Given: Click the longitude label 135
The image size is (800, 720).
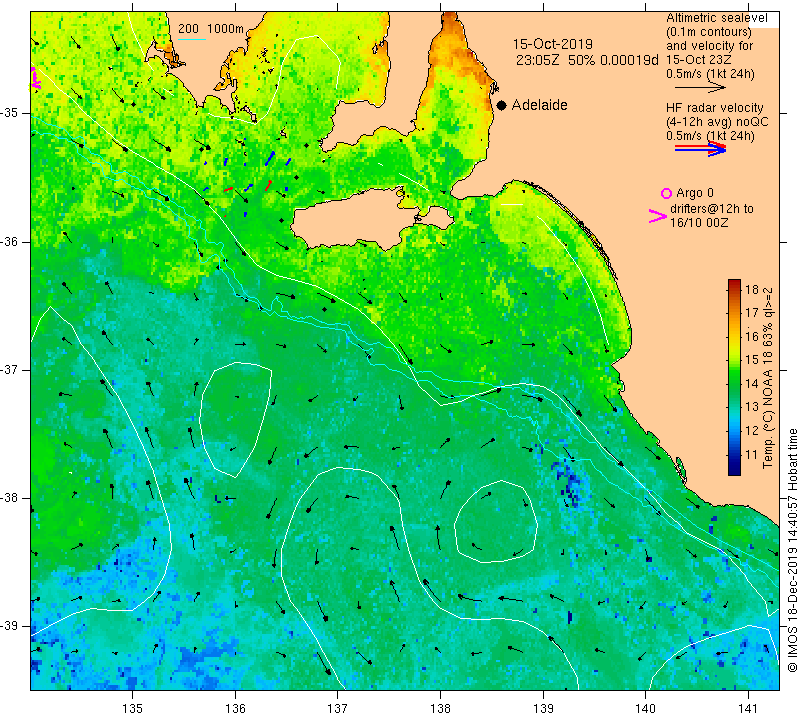Looking at the screenshot, I should [133, 708].
